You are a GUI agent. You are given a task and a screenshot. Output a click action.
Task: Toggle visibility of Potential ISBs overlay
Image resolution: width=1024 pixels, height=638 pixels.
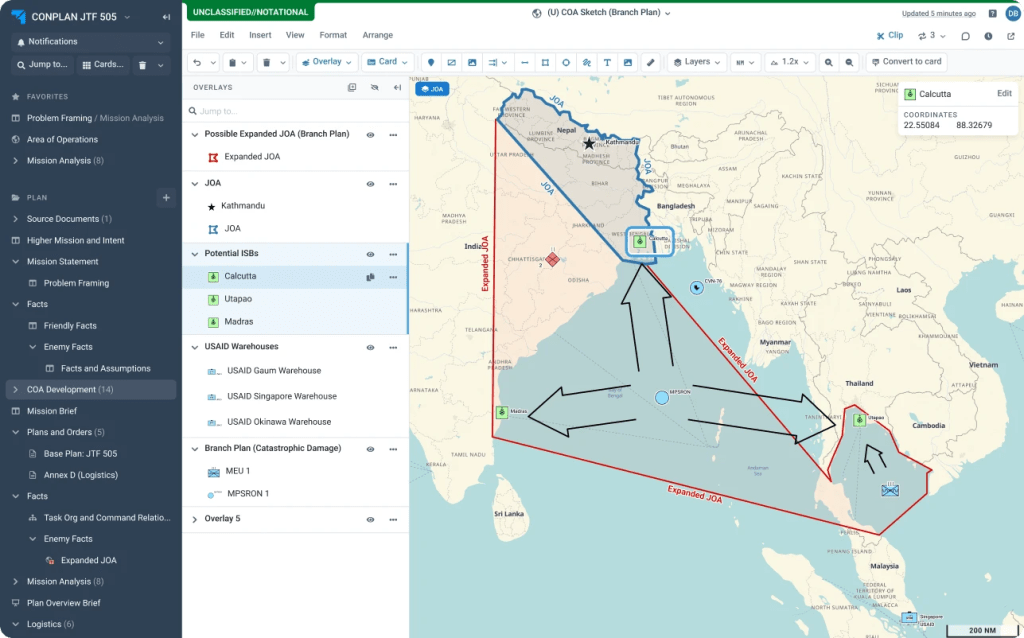370,254
